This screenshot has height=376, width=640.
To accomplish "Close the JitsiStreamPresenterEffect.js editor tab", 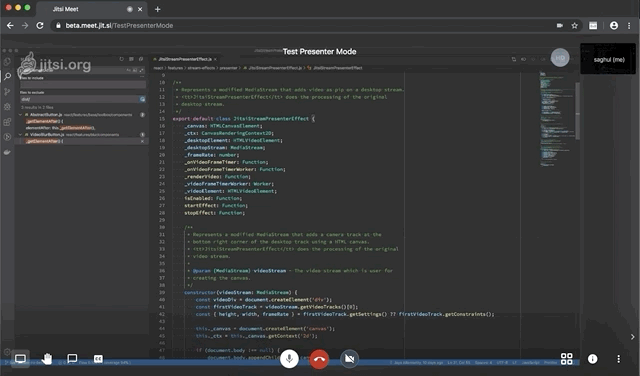I will click(215, 59).
